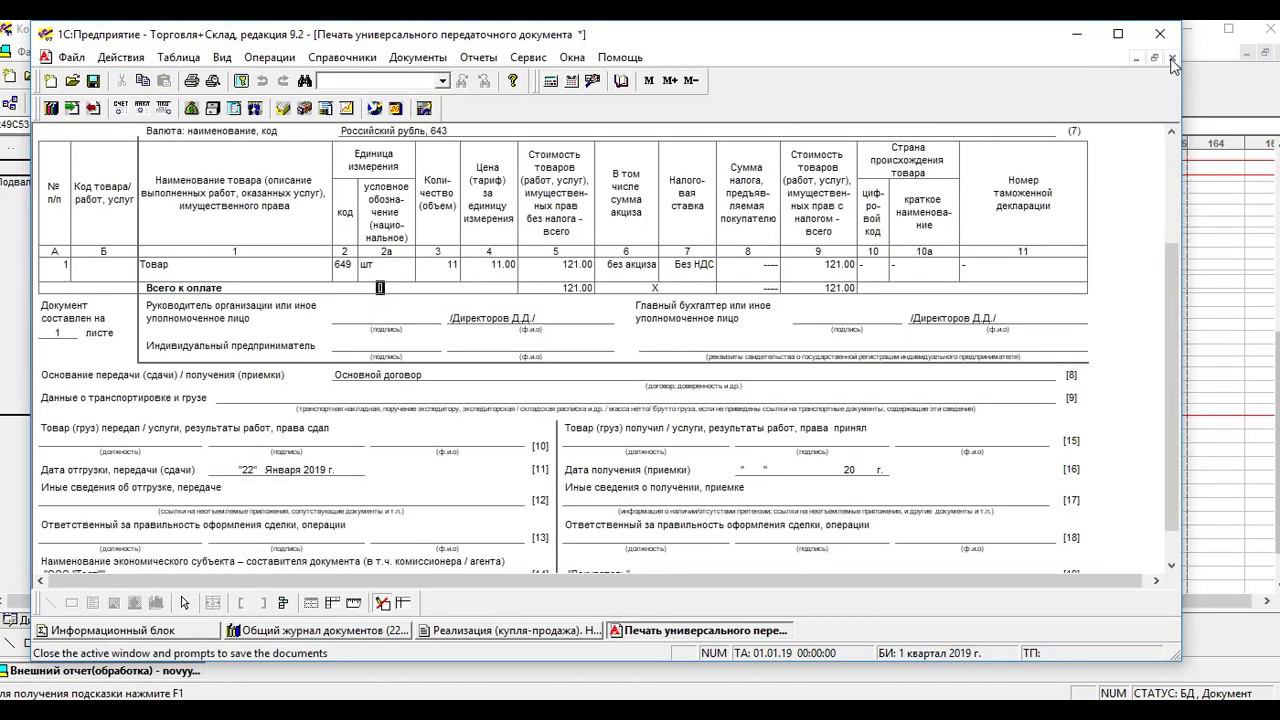The image size is (1280, 720).
Task: Open the Calendar icon in the toolbar
Action: click(x=571, y=81)
